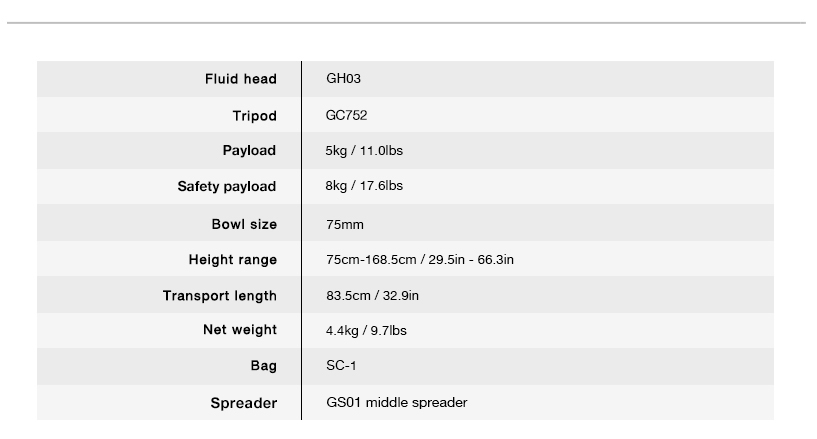Click the Net weight label
Image resolution: width=817 pixels, height=439 pixels.
(x=240, y=330)
